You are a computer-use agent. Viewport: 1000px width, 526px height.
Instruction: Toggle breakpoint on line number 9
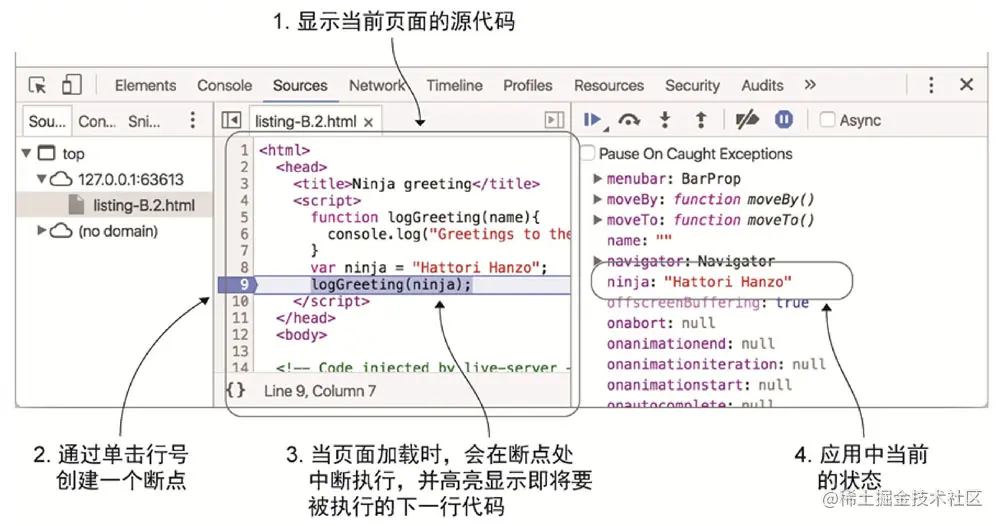[244, 284]
